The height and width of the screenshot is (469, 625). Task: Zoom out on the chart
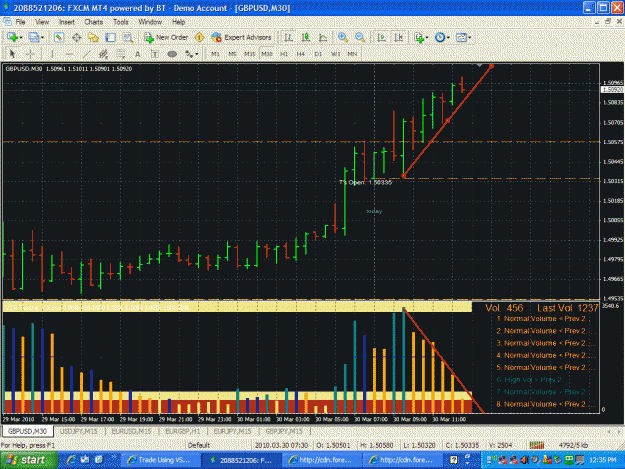[360, 37]
